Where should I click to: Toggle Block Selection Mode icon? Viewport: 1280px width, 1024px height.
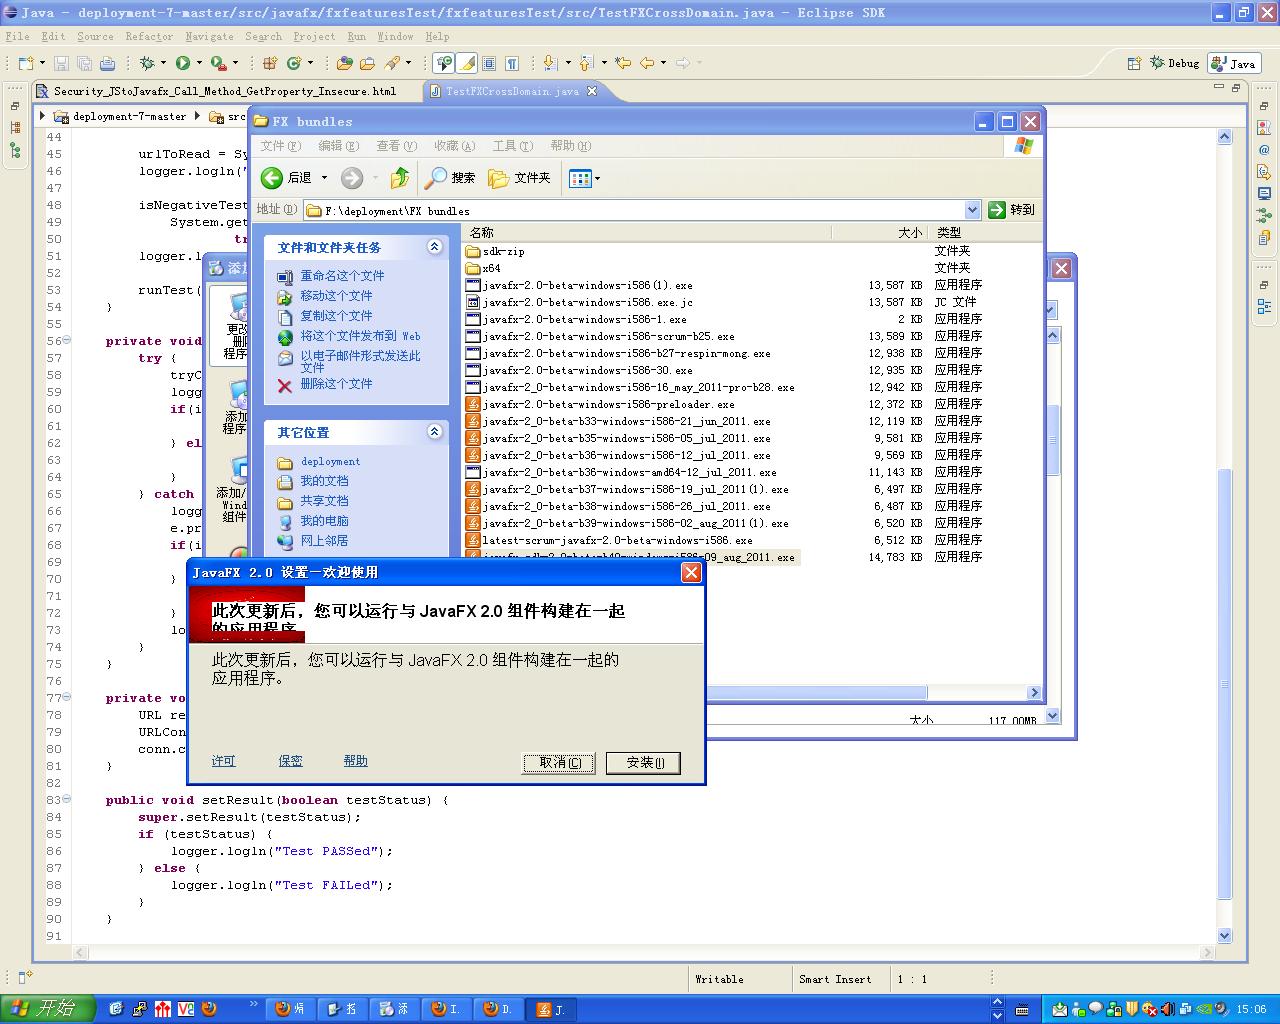point(489,63)
